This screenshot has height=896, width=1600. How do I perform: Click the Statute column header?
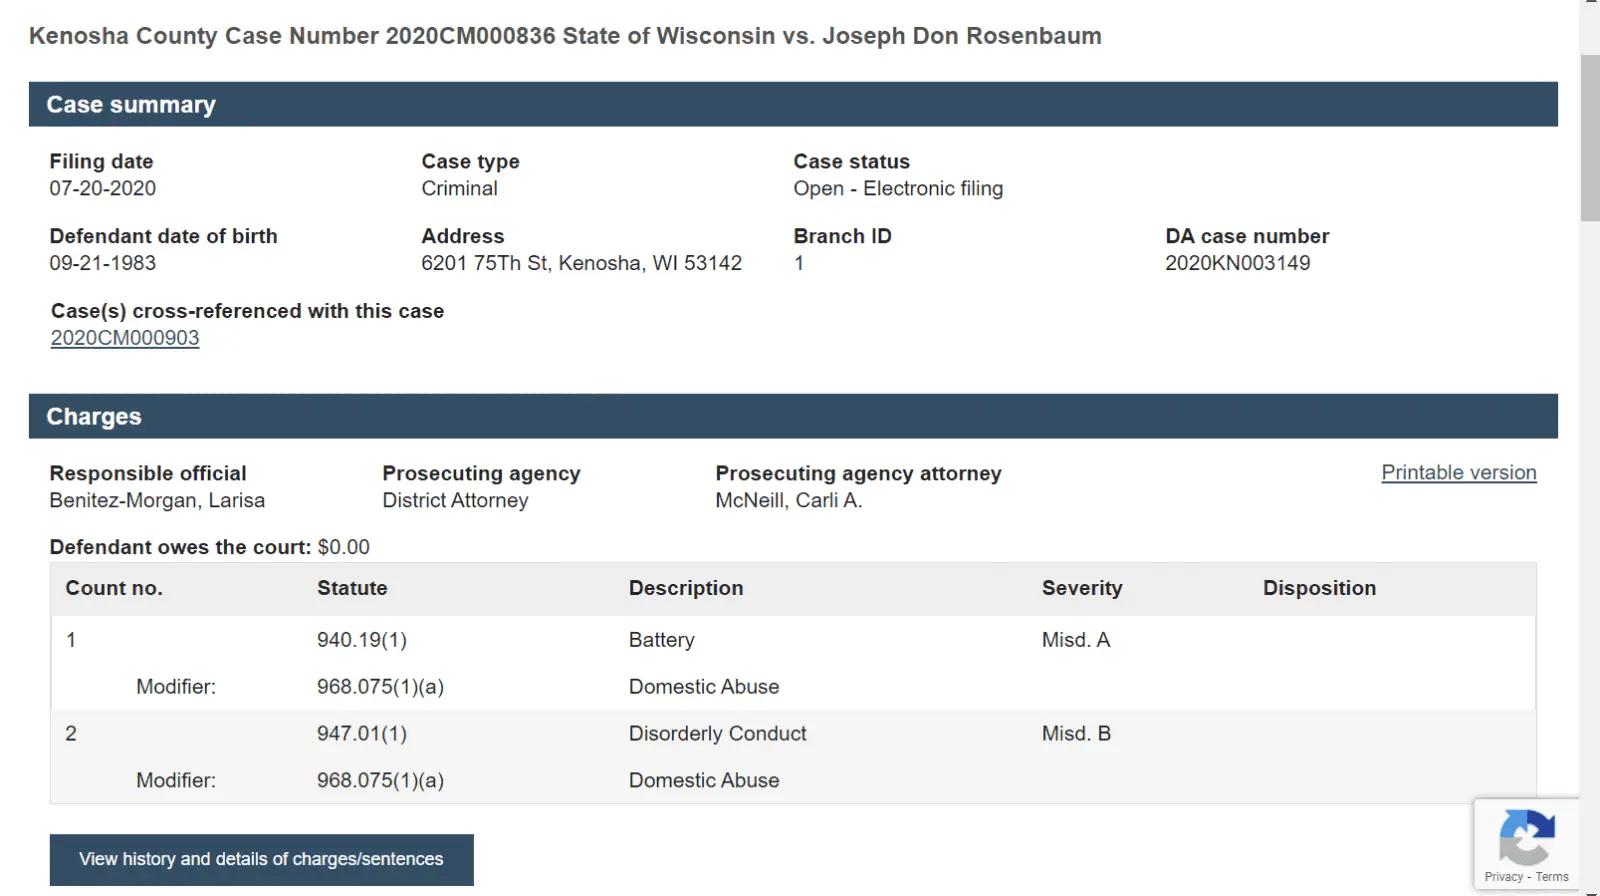(x=352, y=588)
